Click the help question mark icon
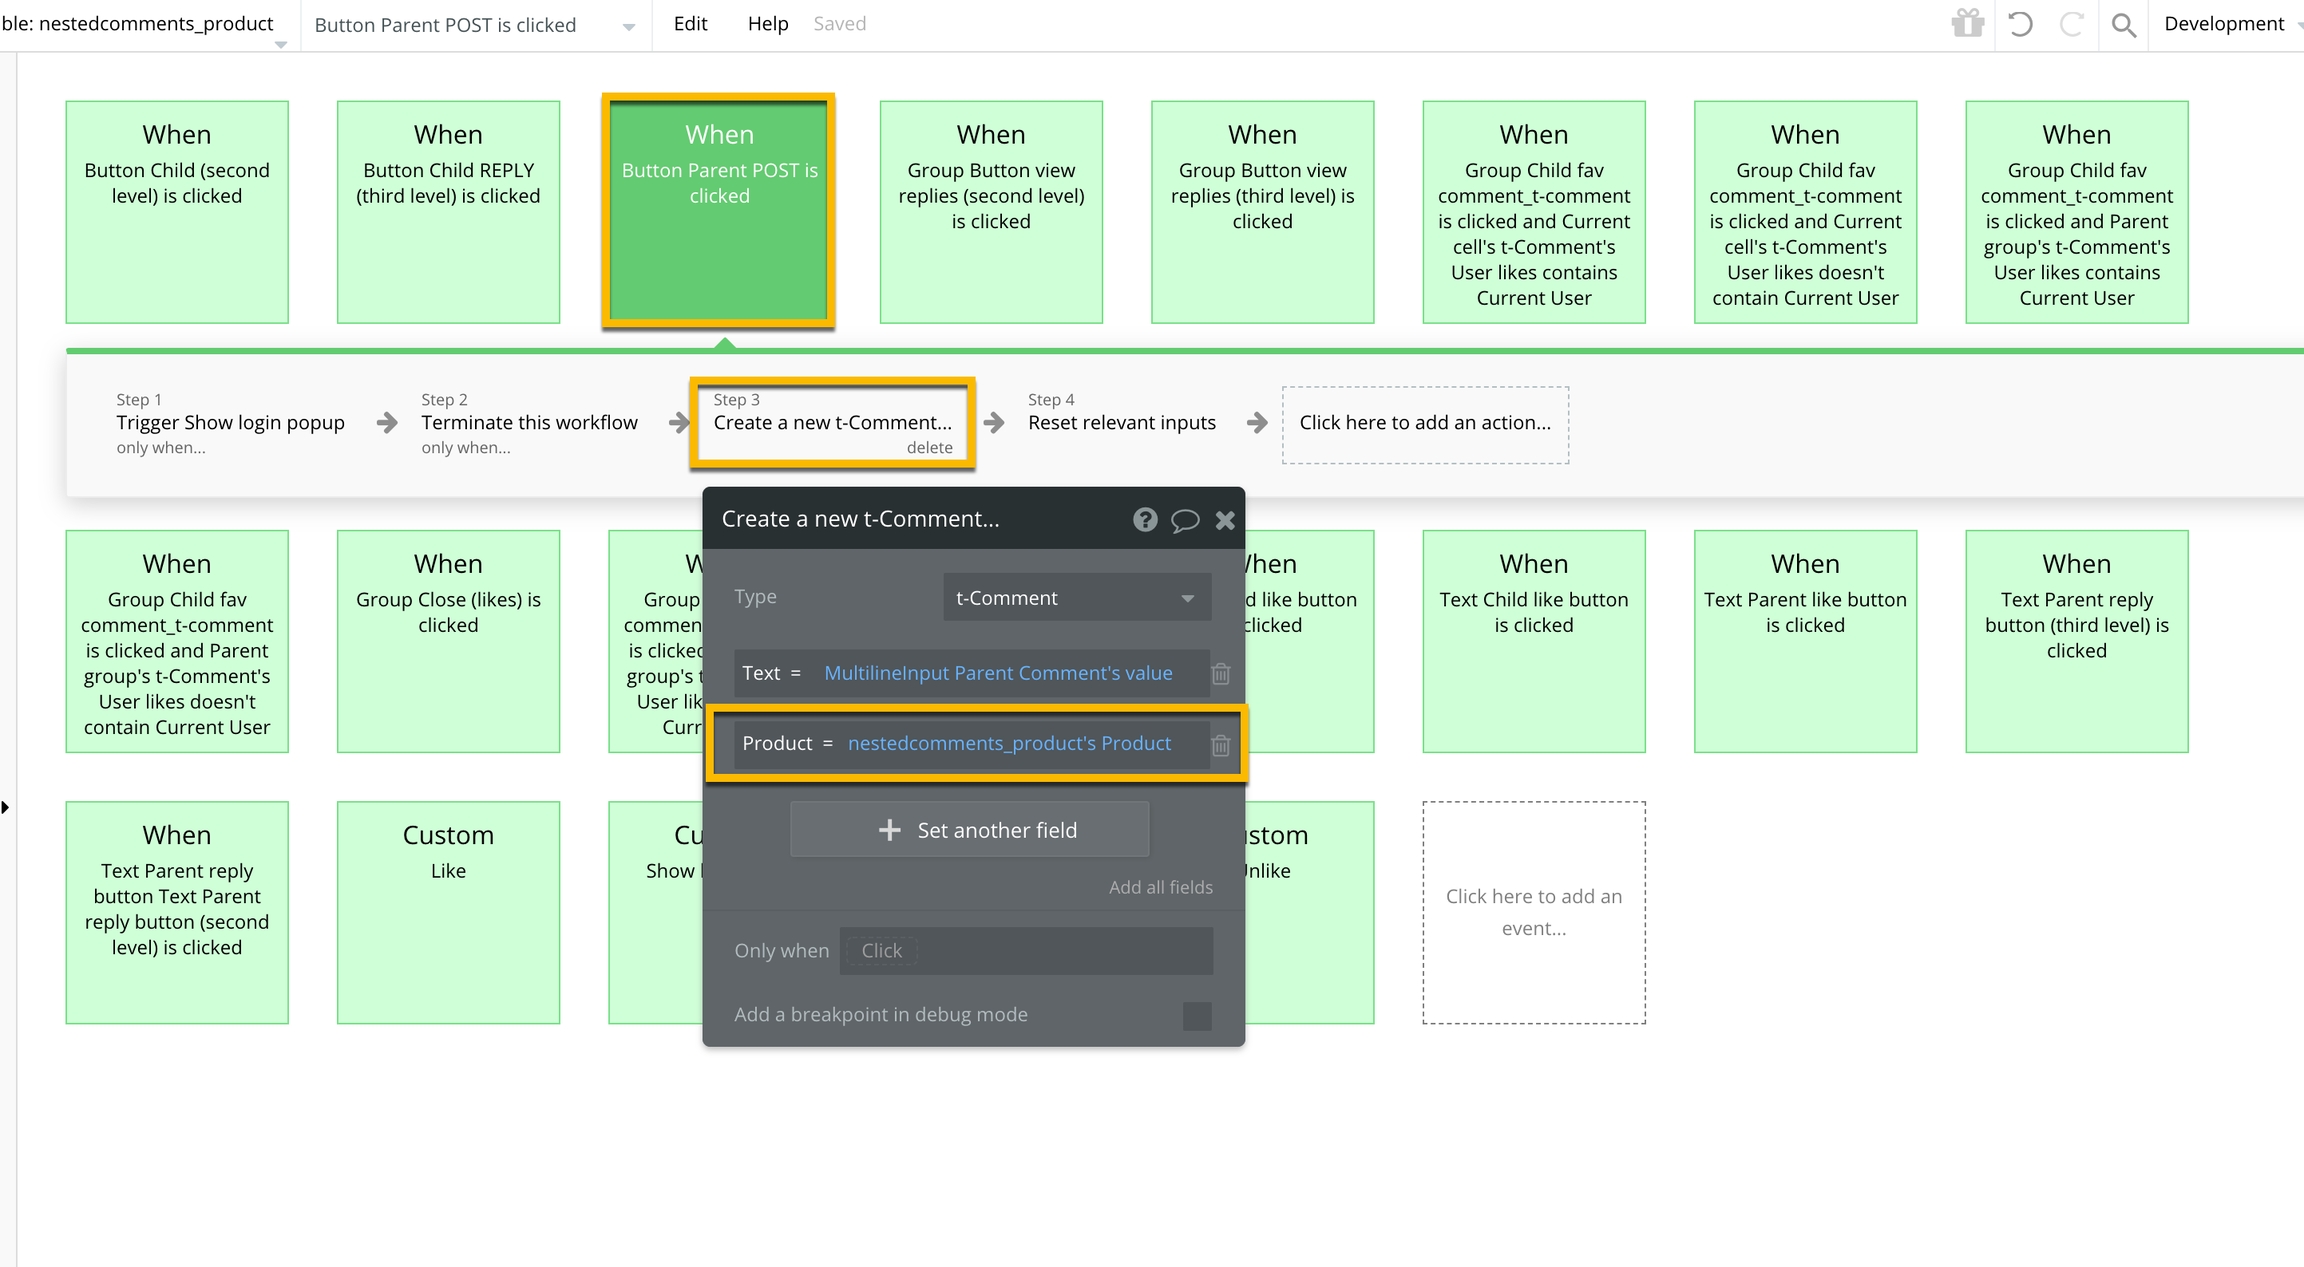Viewport: 2304px width, 1267px height. (x=1145, y=519)
